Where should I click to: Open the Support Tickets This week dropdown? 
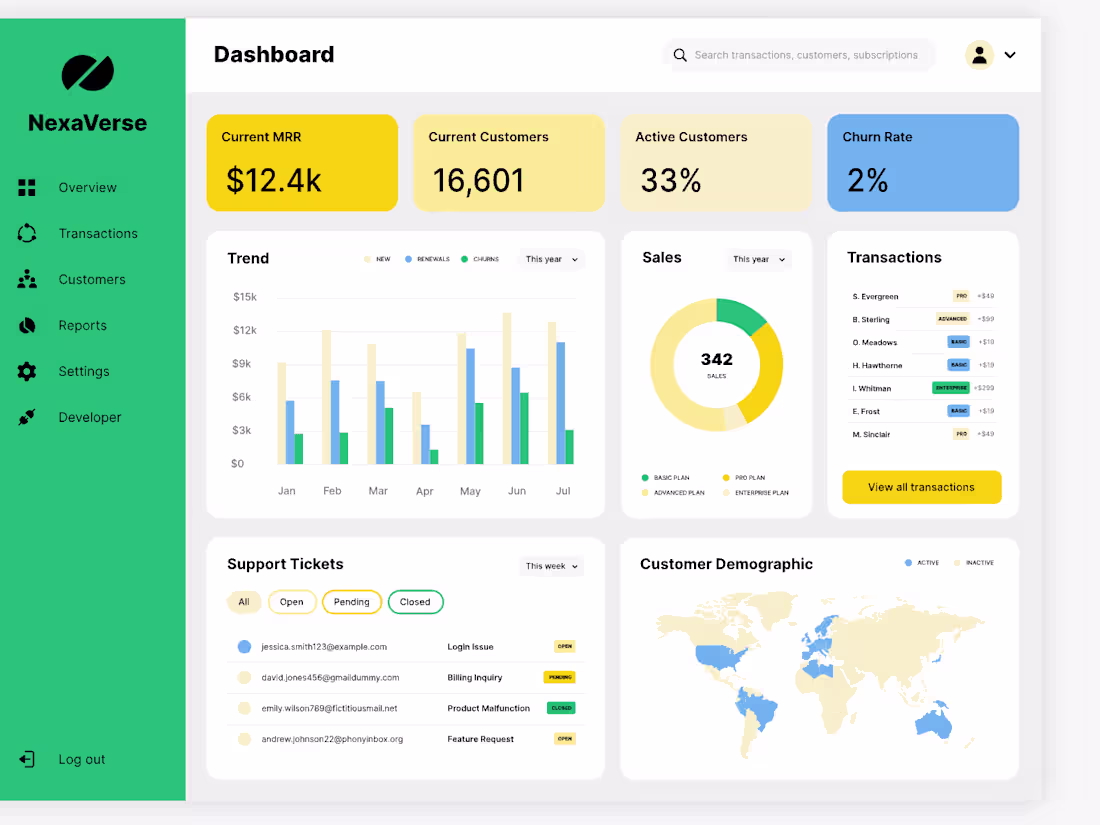pyautogui.click(x=551, y=565)
